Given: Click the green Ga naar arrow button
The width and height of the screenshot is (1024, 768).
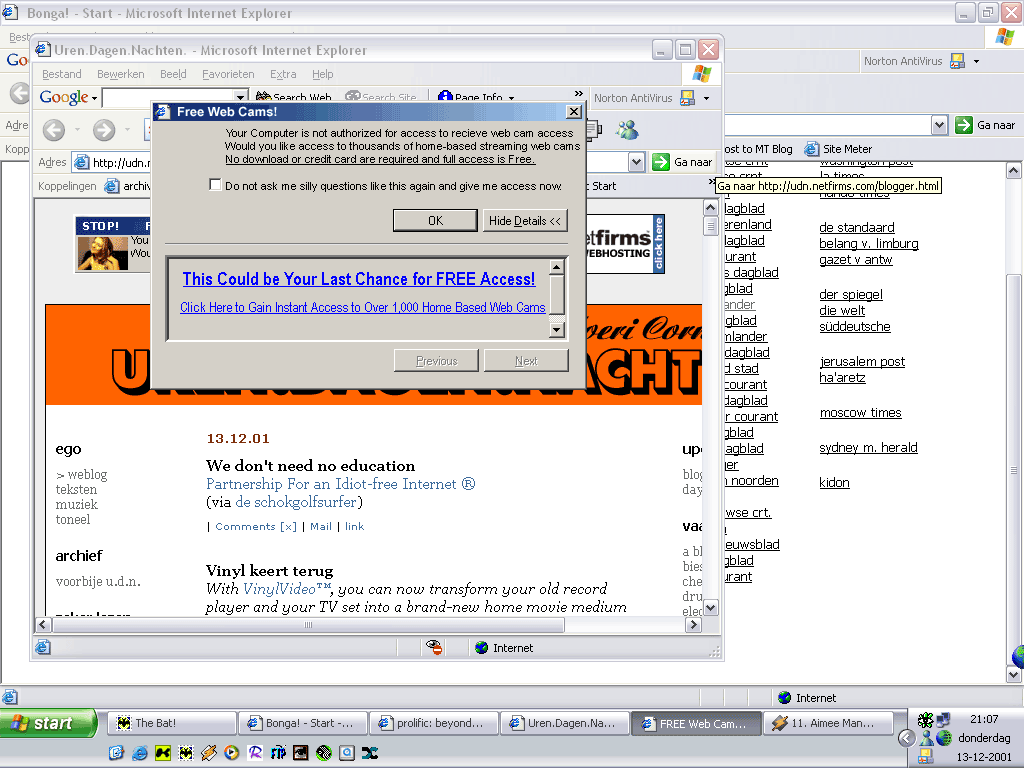Looking at the screenshot, I should click(x=661, y=162).
